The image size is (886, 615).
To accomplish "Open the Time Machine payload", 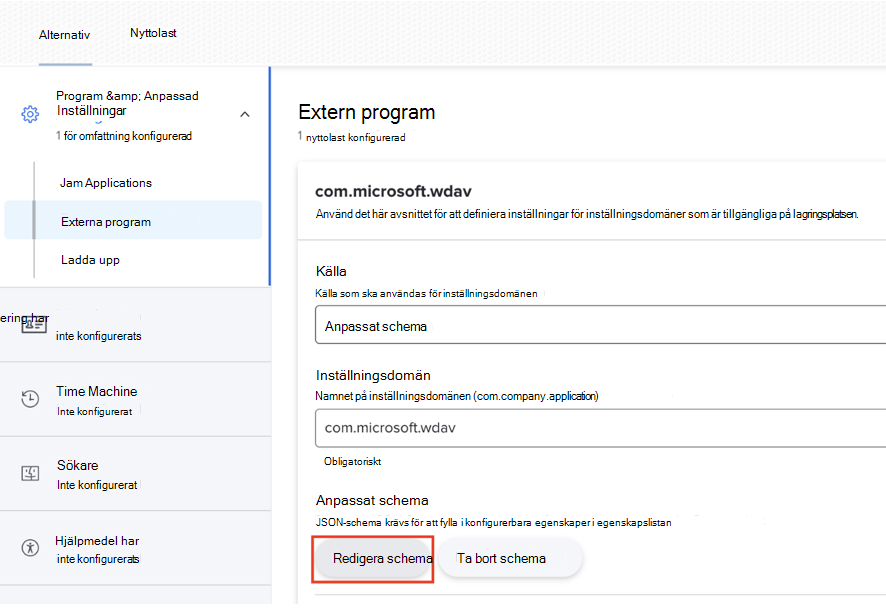I will coord(136,400).
